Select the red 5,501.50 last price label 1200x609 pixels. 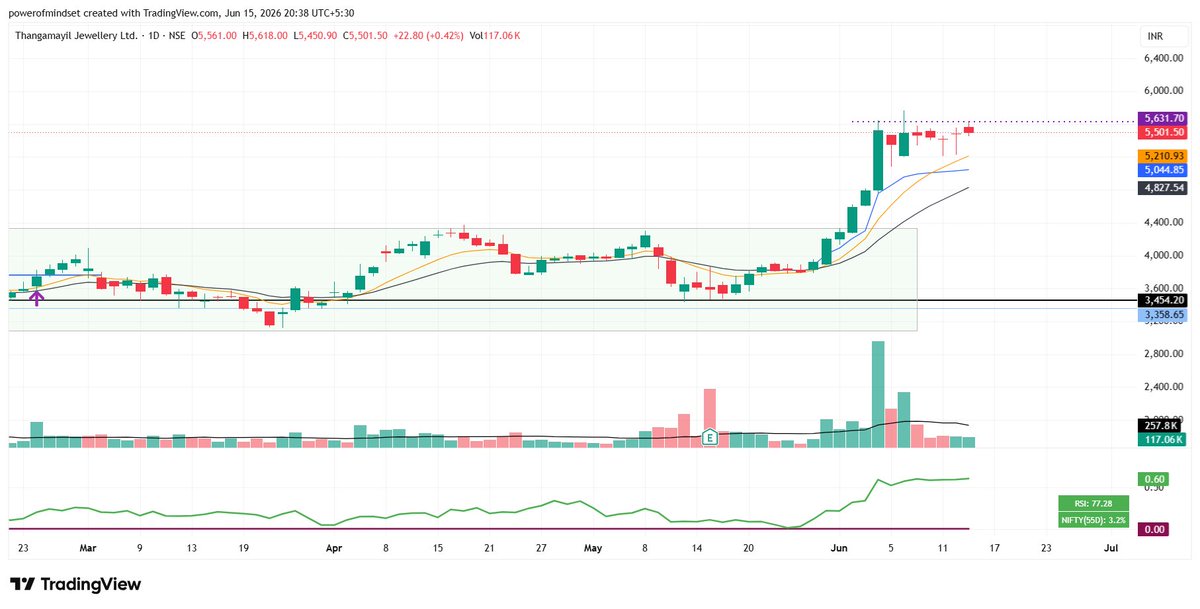tap(1163, 132)
